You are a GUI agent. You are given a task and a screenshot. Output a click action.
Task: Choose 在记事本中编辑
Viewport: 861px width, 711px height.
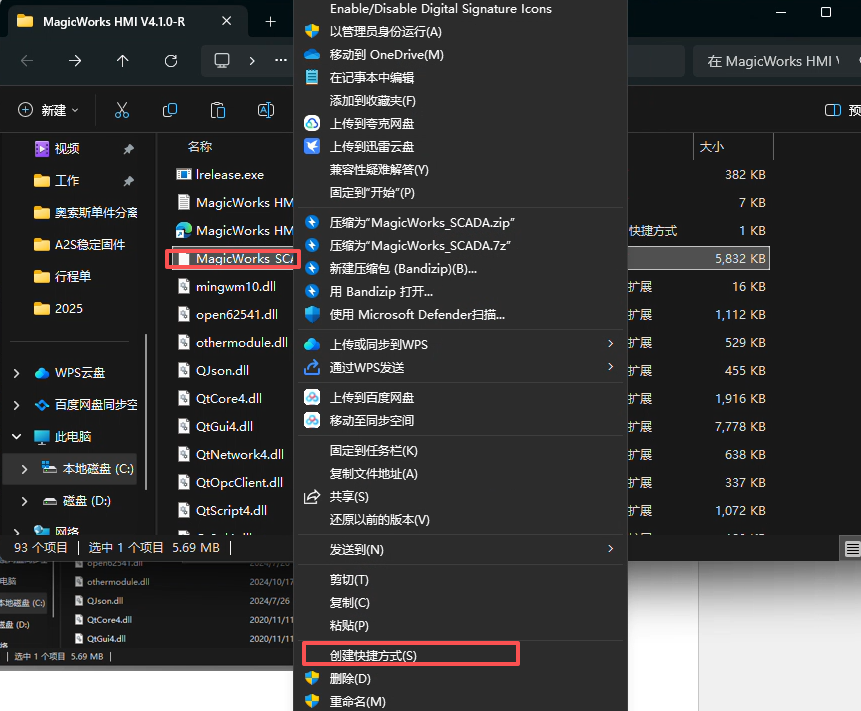coord(460,77)
